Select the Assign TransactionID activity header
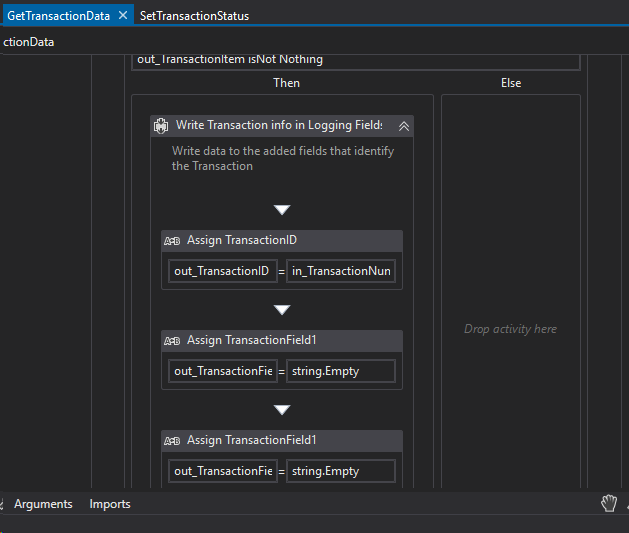Viewport: 629px width, 533px height. 282,240
